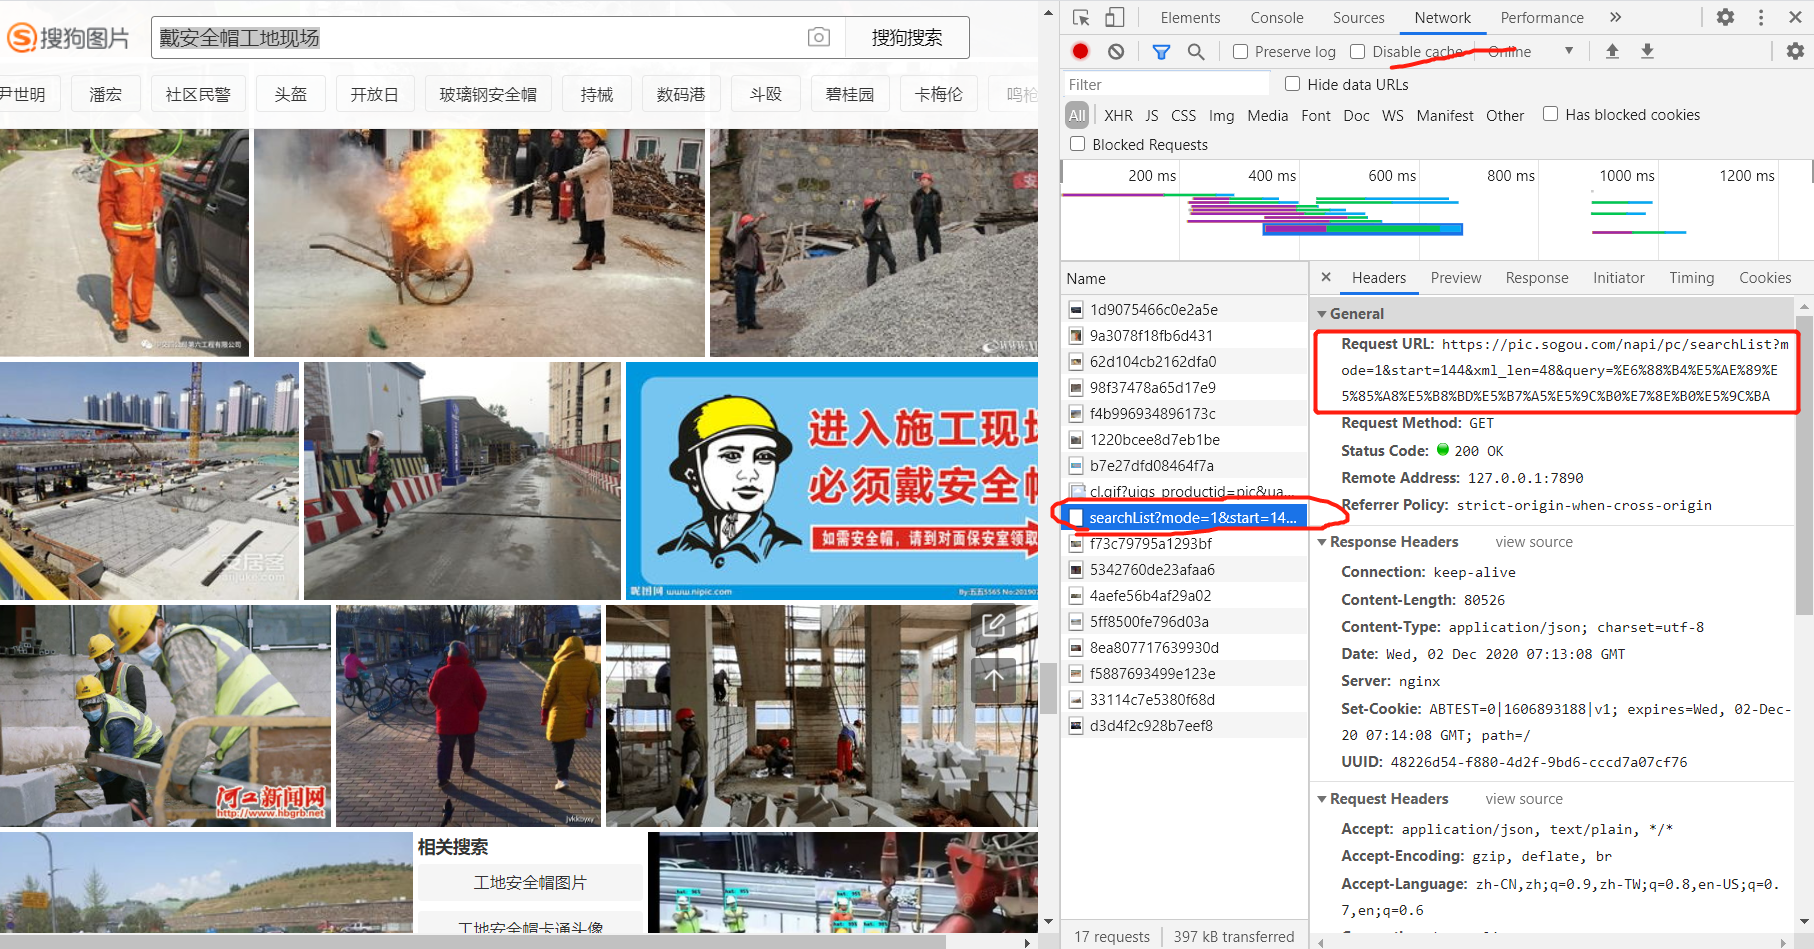Screen dimensions: 1814x949
Task: Collapse the Request Headers section
Action: pos(1322,798)
